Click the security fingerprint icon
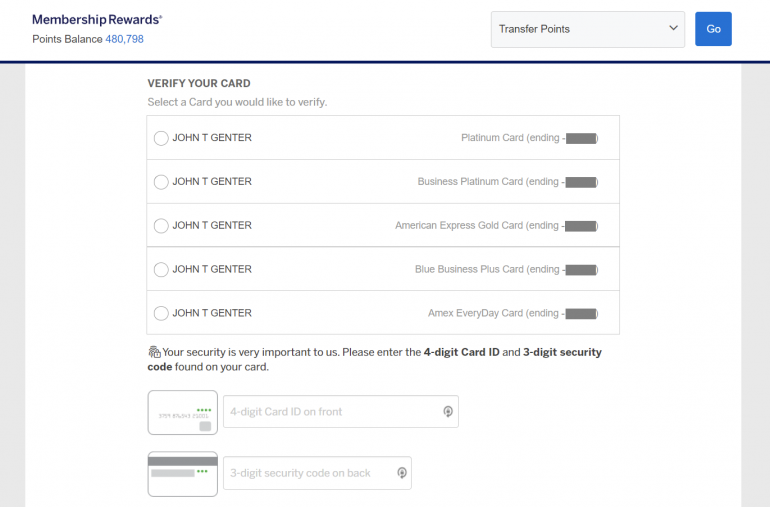 (x=154, y=352)
